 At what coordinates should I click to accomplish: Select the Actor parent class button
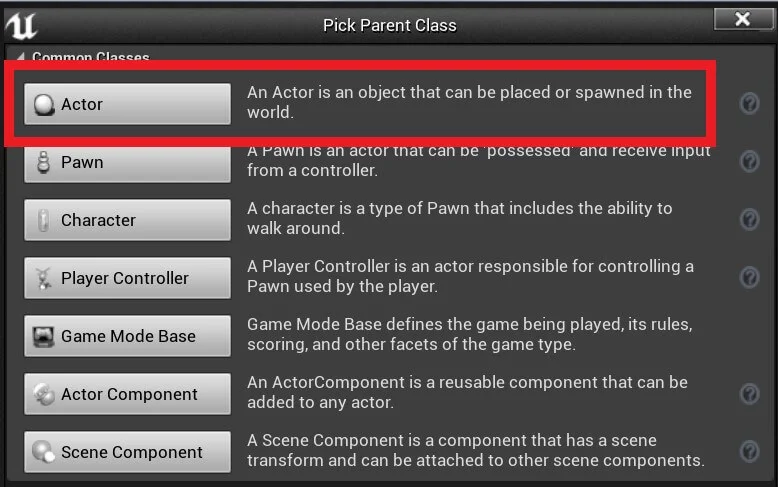coord(127,104)
